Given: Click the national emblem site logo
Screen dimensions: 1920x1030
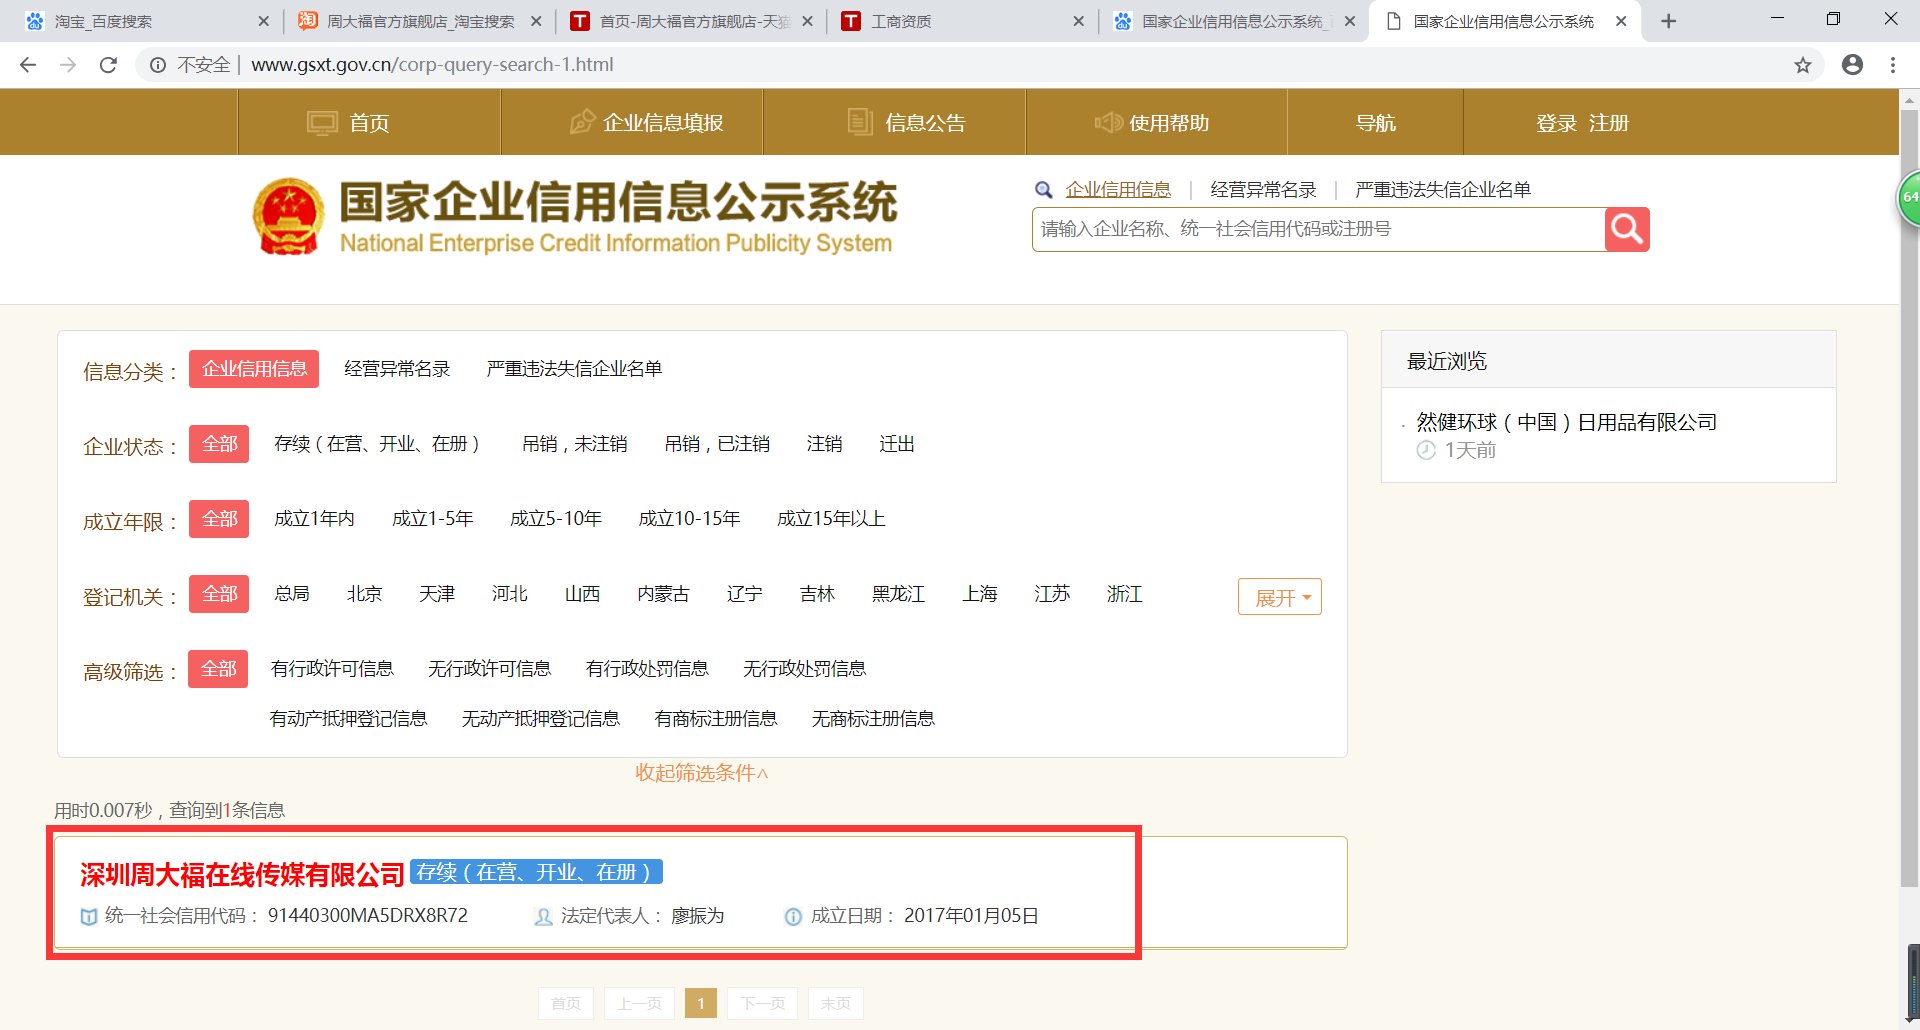Looking at the screenshot, I should (289, 215).
